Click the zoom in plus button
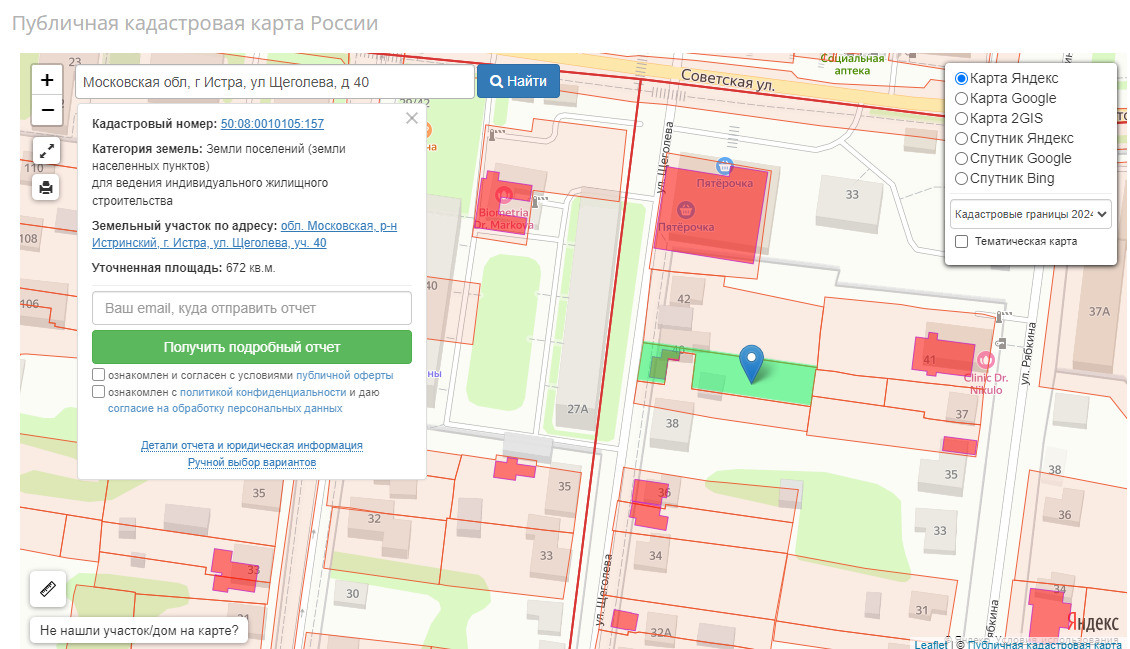Viewport: 1130px width, 649px height. 47,81
